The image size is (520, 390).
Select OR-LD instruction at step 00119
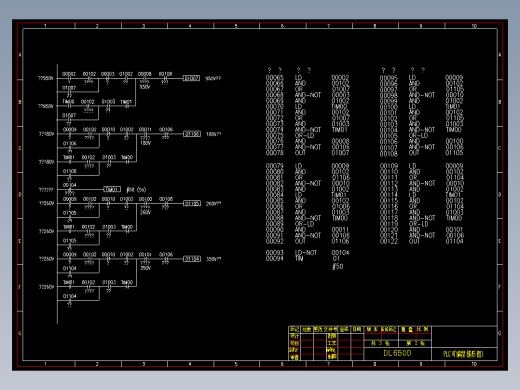418,224
